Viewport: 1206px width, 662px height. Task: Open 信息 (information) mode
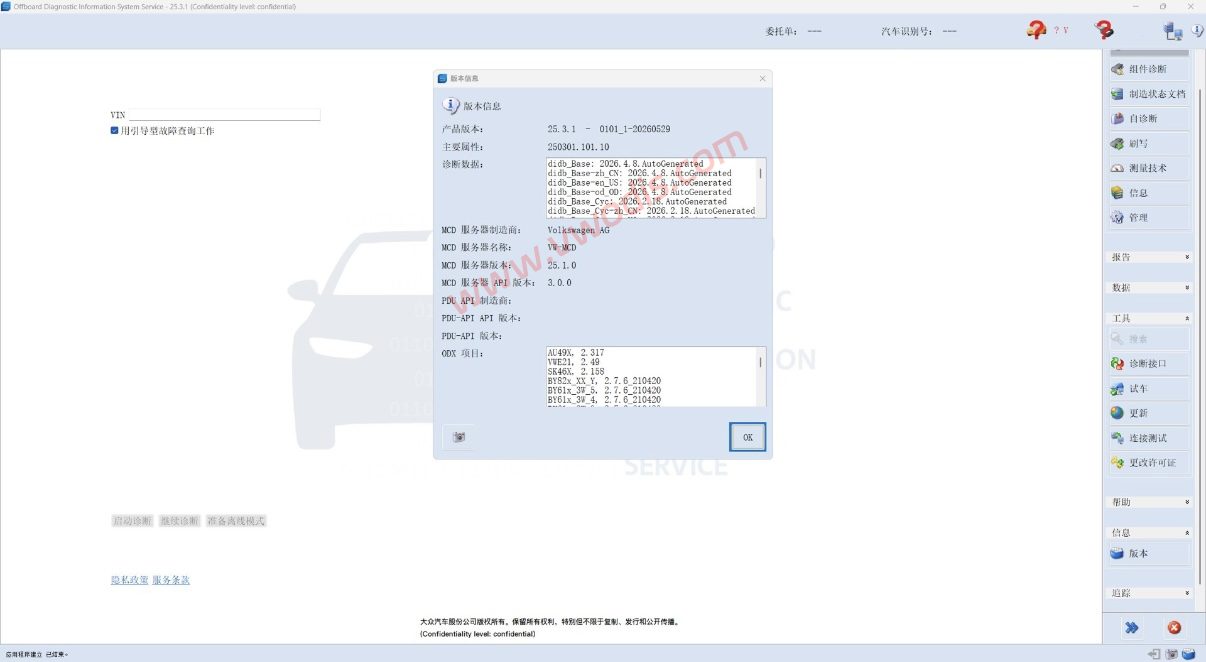coord(1149,193)
